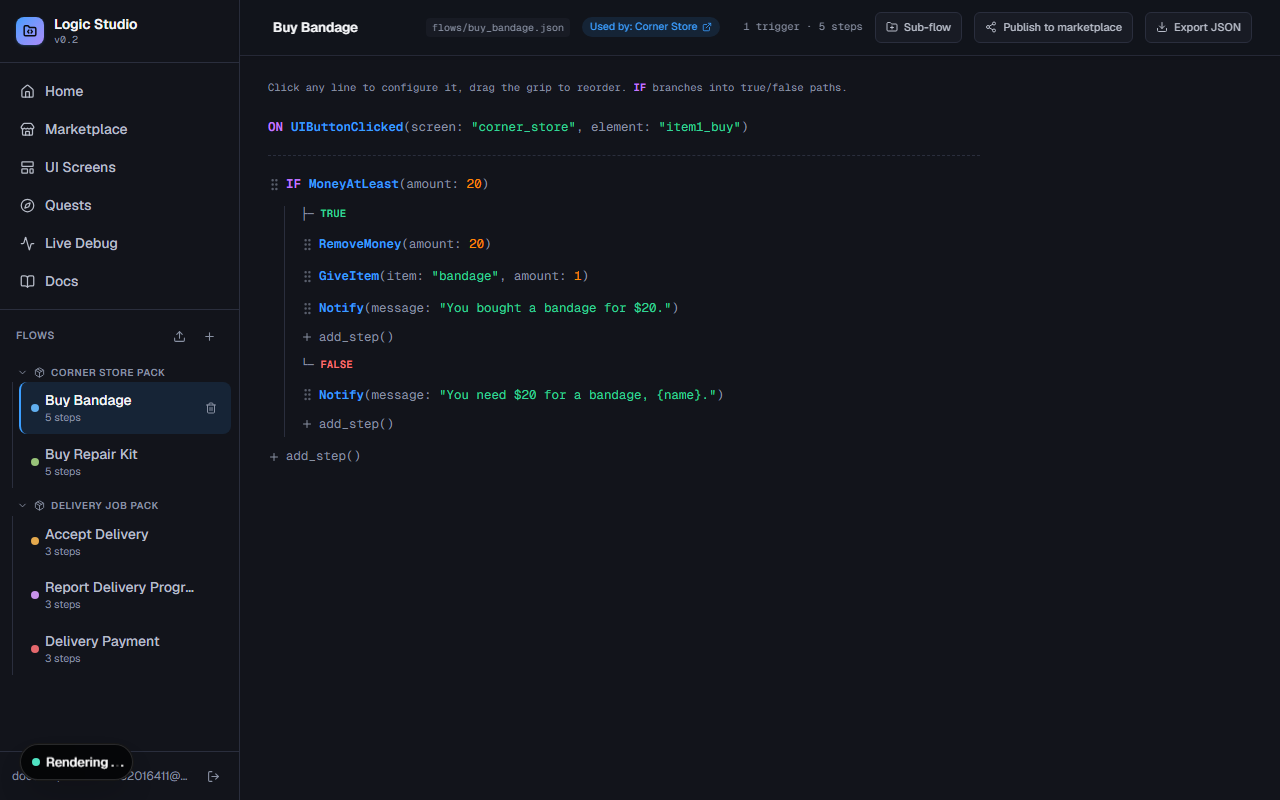Click the grip handle of RemoveMoney step
Image resolution: width=1280 pixels, height=800 pixels.
[307, 244]
